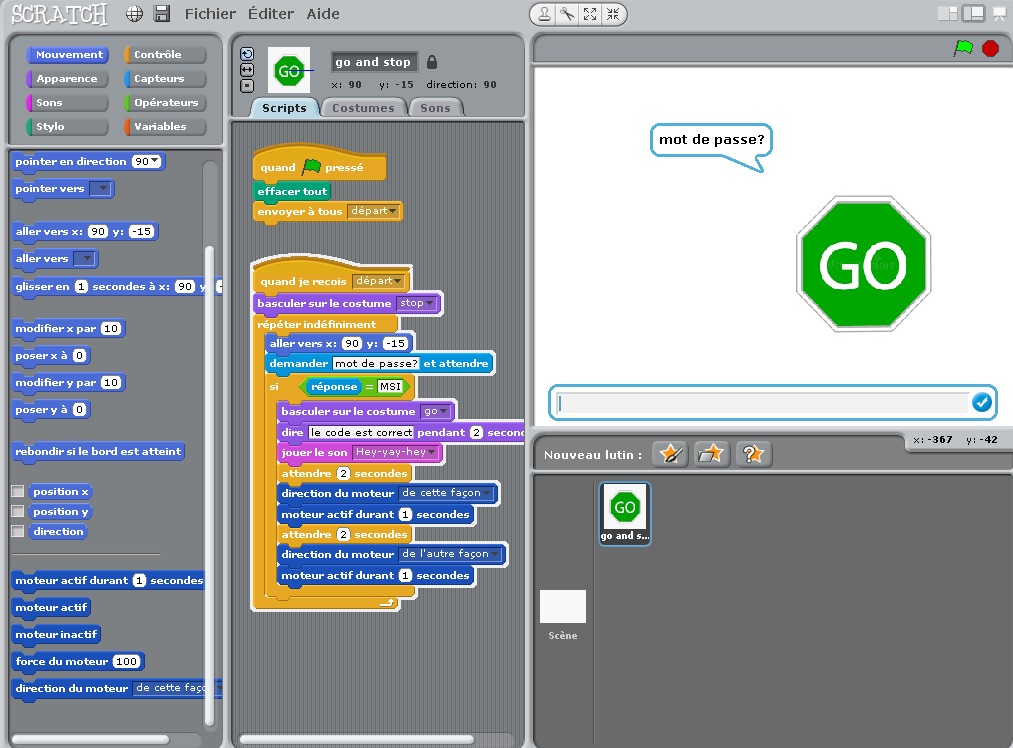Check the direction reporter checkbox

(18, 532)
